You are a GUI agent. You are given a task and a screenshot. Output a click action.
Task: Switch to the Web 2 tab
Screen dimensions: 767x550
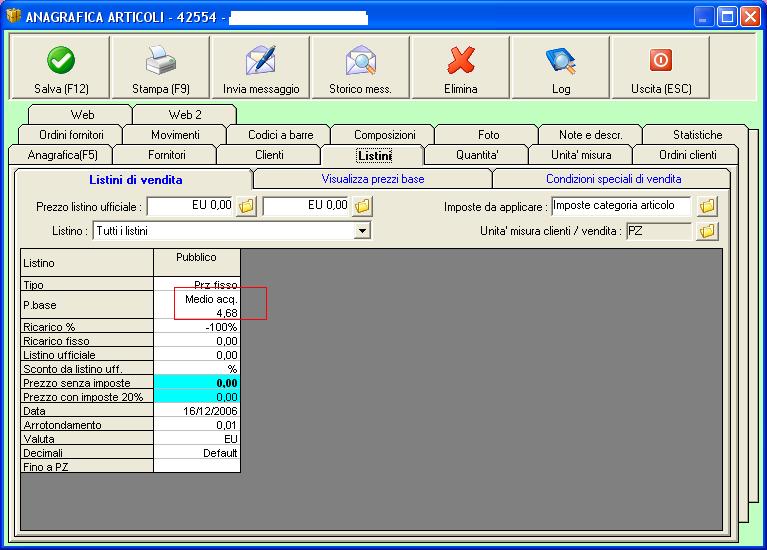tap(184, 115)
